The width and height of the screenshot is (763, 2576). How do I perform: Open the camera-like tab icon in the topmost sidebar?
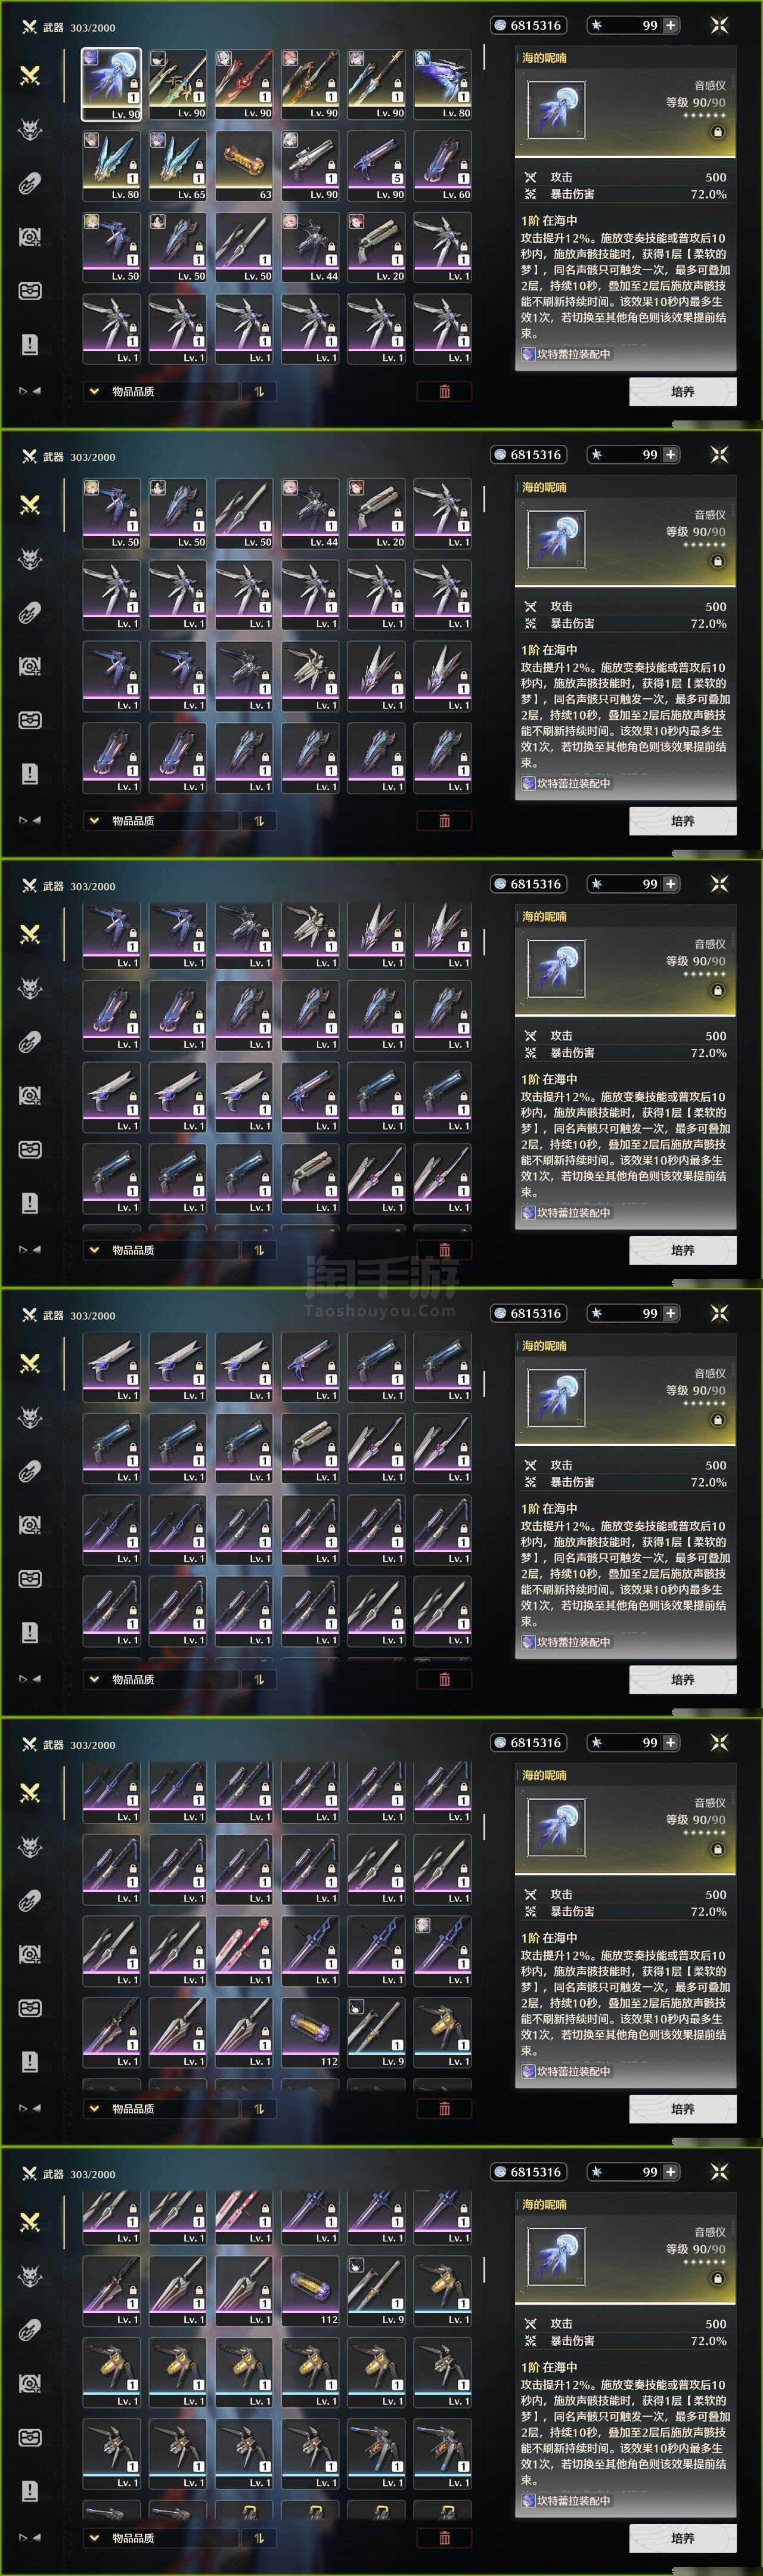coord(30,237)
